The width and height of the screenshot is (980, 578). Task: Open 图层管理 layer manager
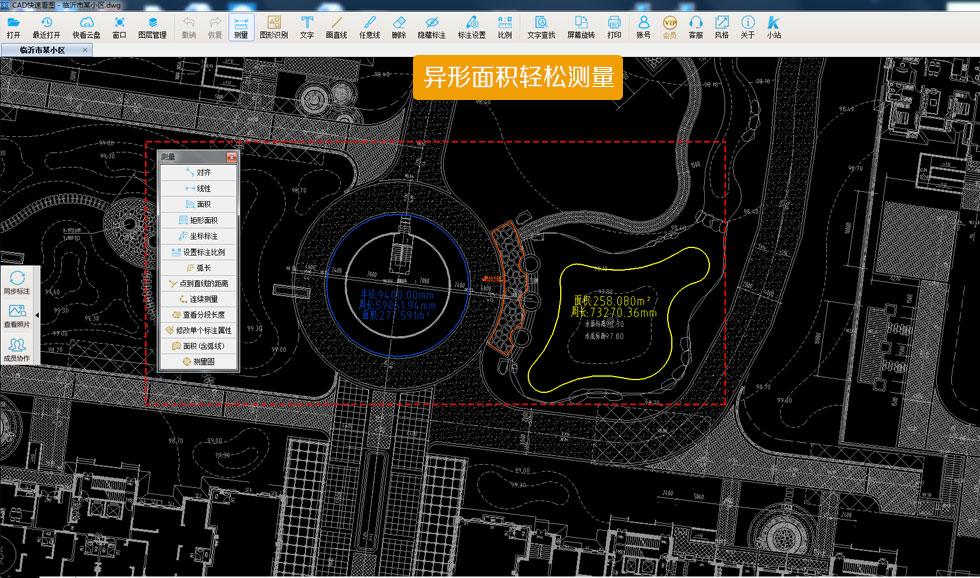tap(152, 26)
